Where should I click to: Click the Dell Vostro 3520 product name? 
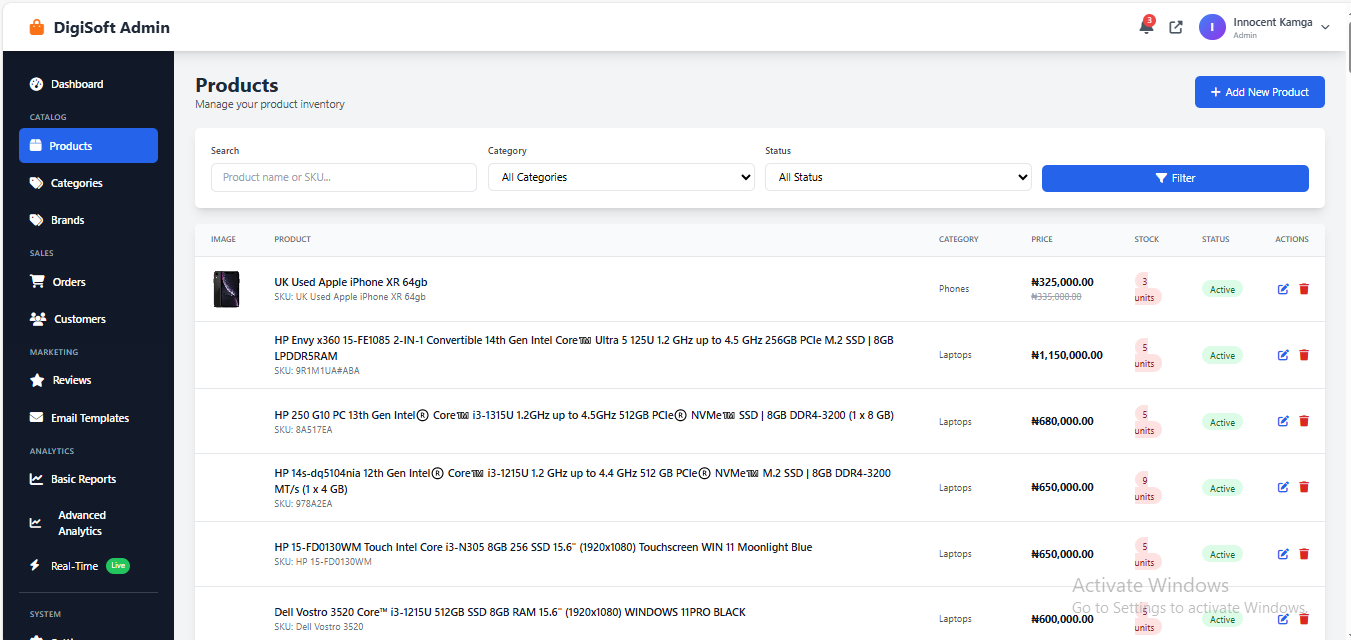click(510, 612)
